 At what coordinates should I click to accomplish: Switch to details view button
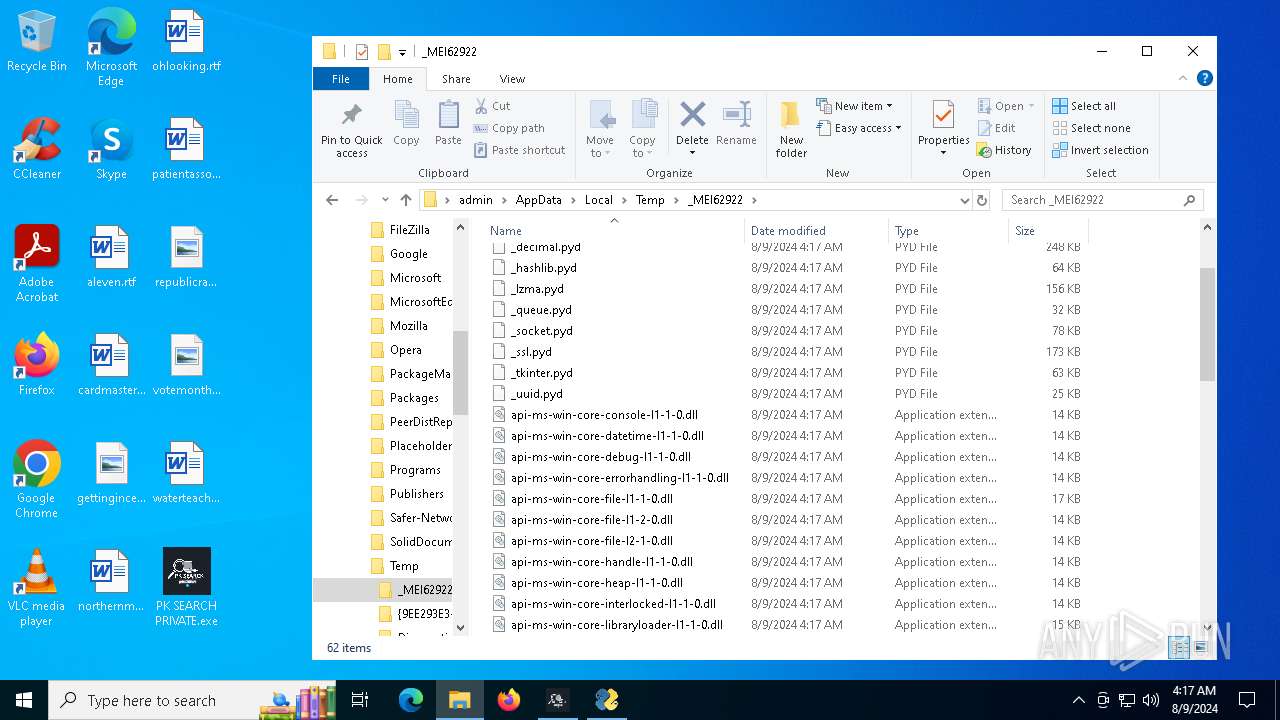coord(1179,648)
